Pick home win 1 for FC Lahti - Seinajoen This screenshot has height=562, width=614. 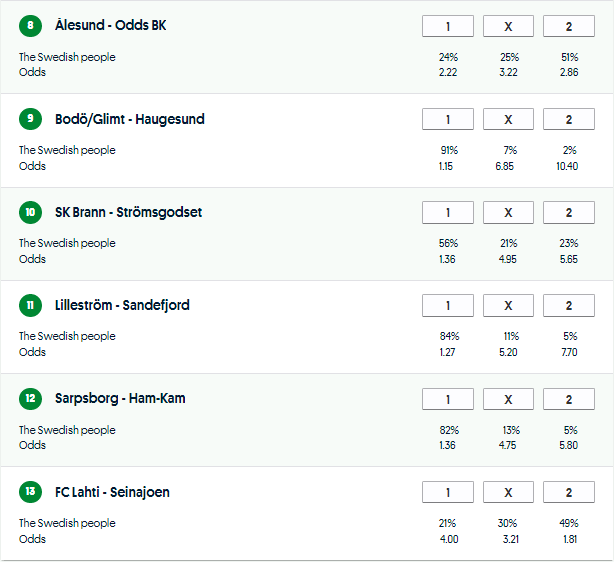[x=448, y=493]
